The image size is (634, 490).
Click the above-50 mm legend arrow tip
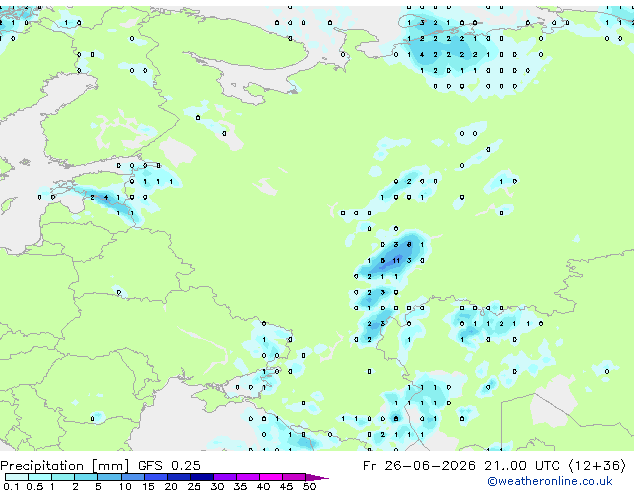click(x=317, y=477)
